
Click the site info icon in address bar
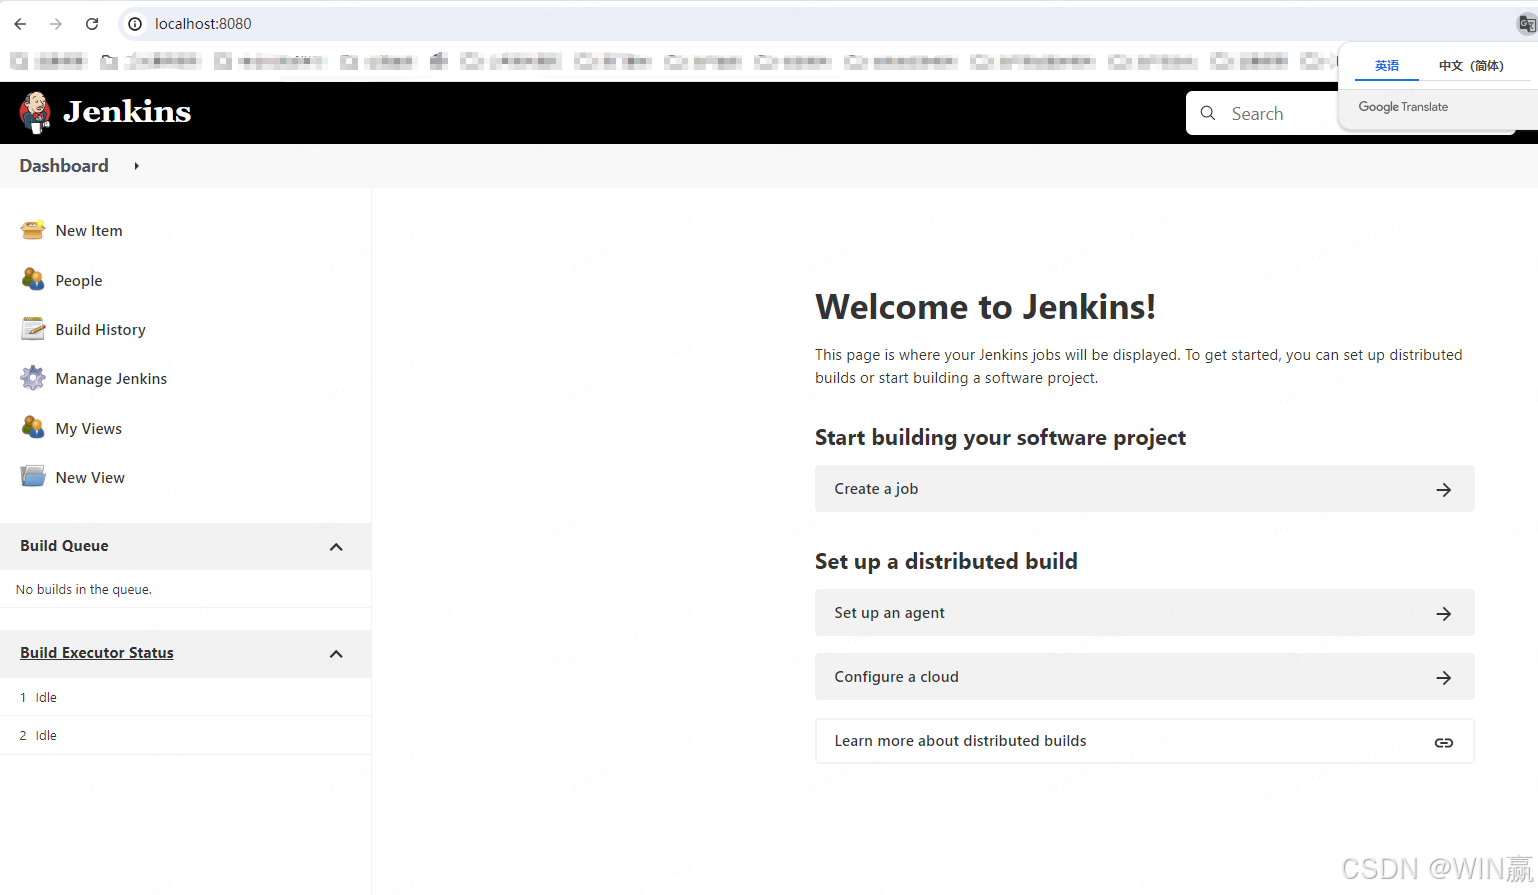pyautogui.click(x=135, y=24)
